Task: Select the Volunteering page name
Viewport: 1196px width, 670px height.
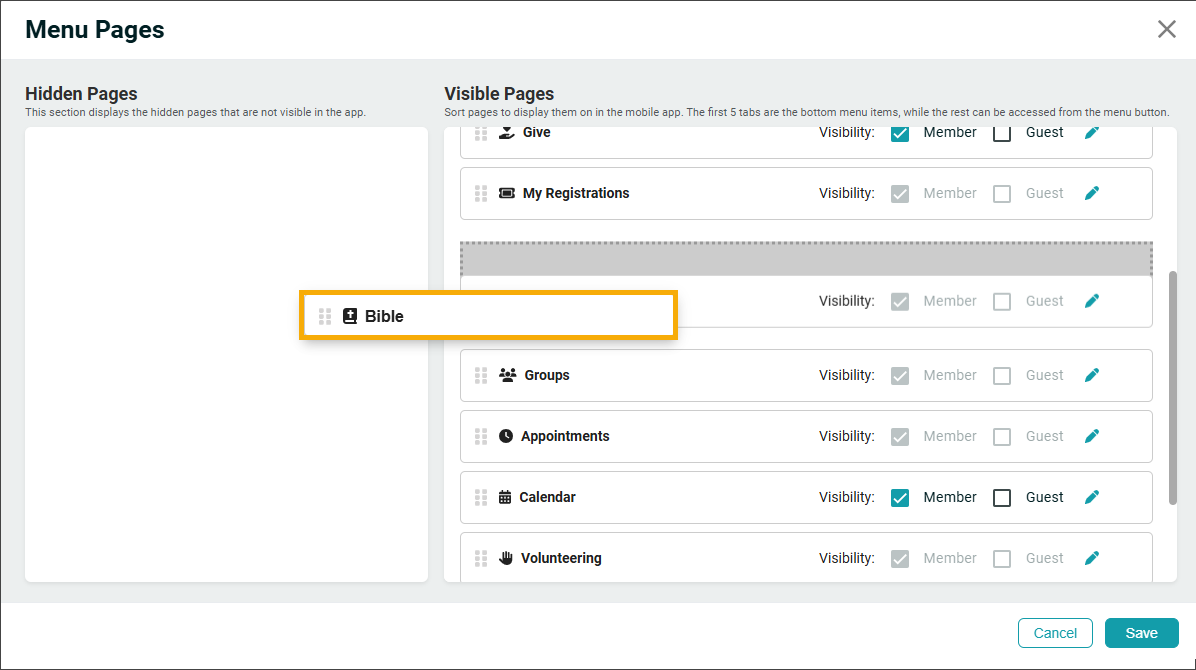Action: click(x=561, y=558)
